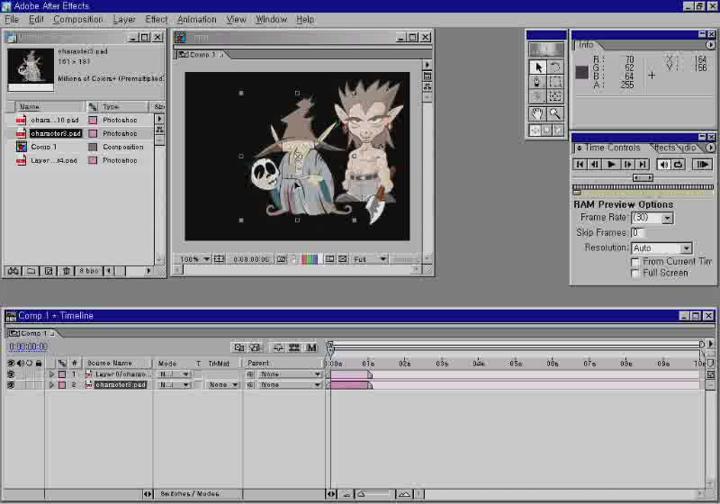
Task: Switch to the Effects tab
Action: [663, 148]
